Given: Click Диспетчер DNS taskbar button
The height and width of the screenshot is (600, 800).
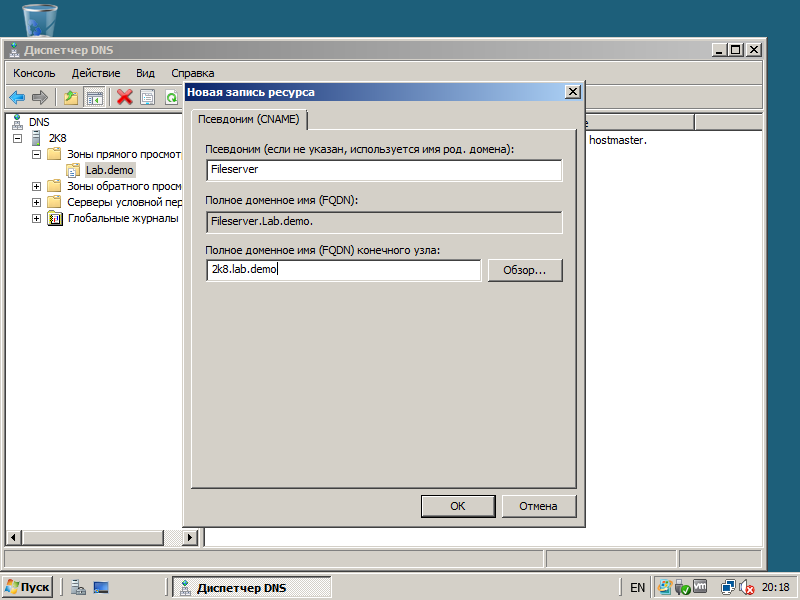Looking at the screenshot, I should (x=251, y=587).
